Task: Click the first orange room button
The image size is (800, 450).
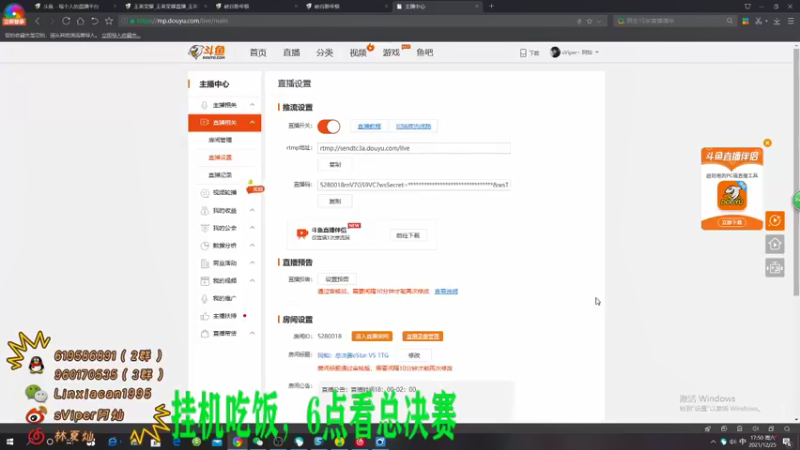Action: pos(372,336)
